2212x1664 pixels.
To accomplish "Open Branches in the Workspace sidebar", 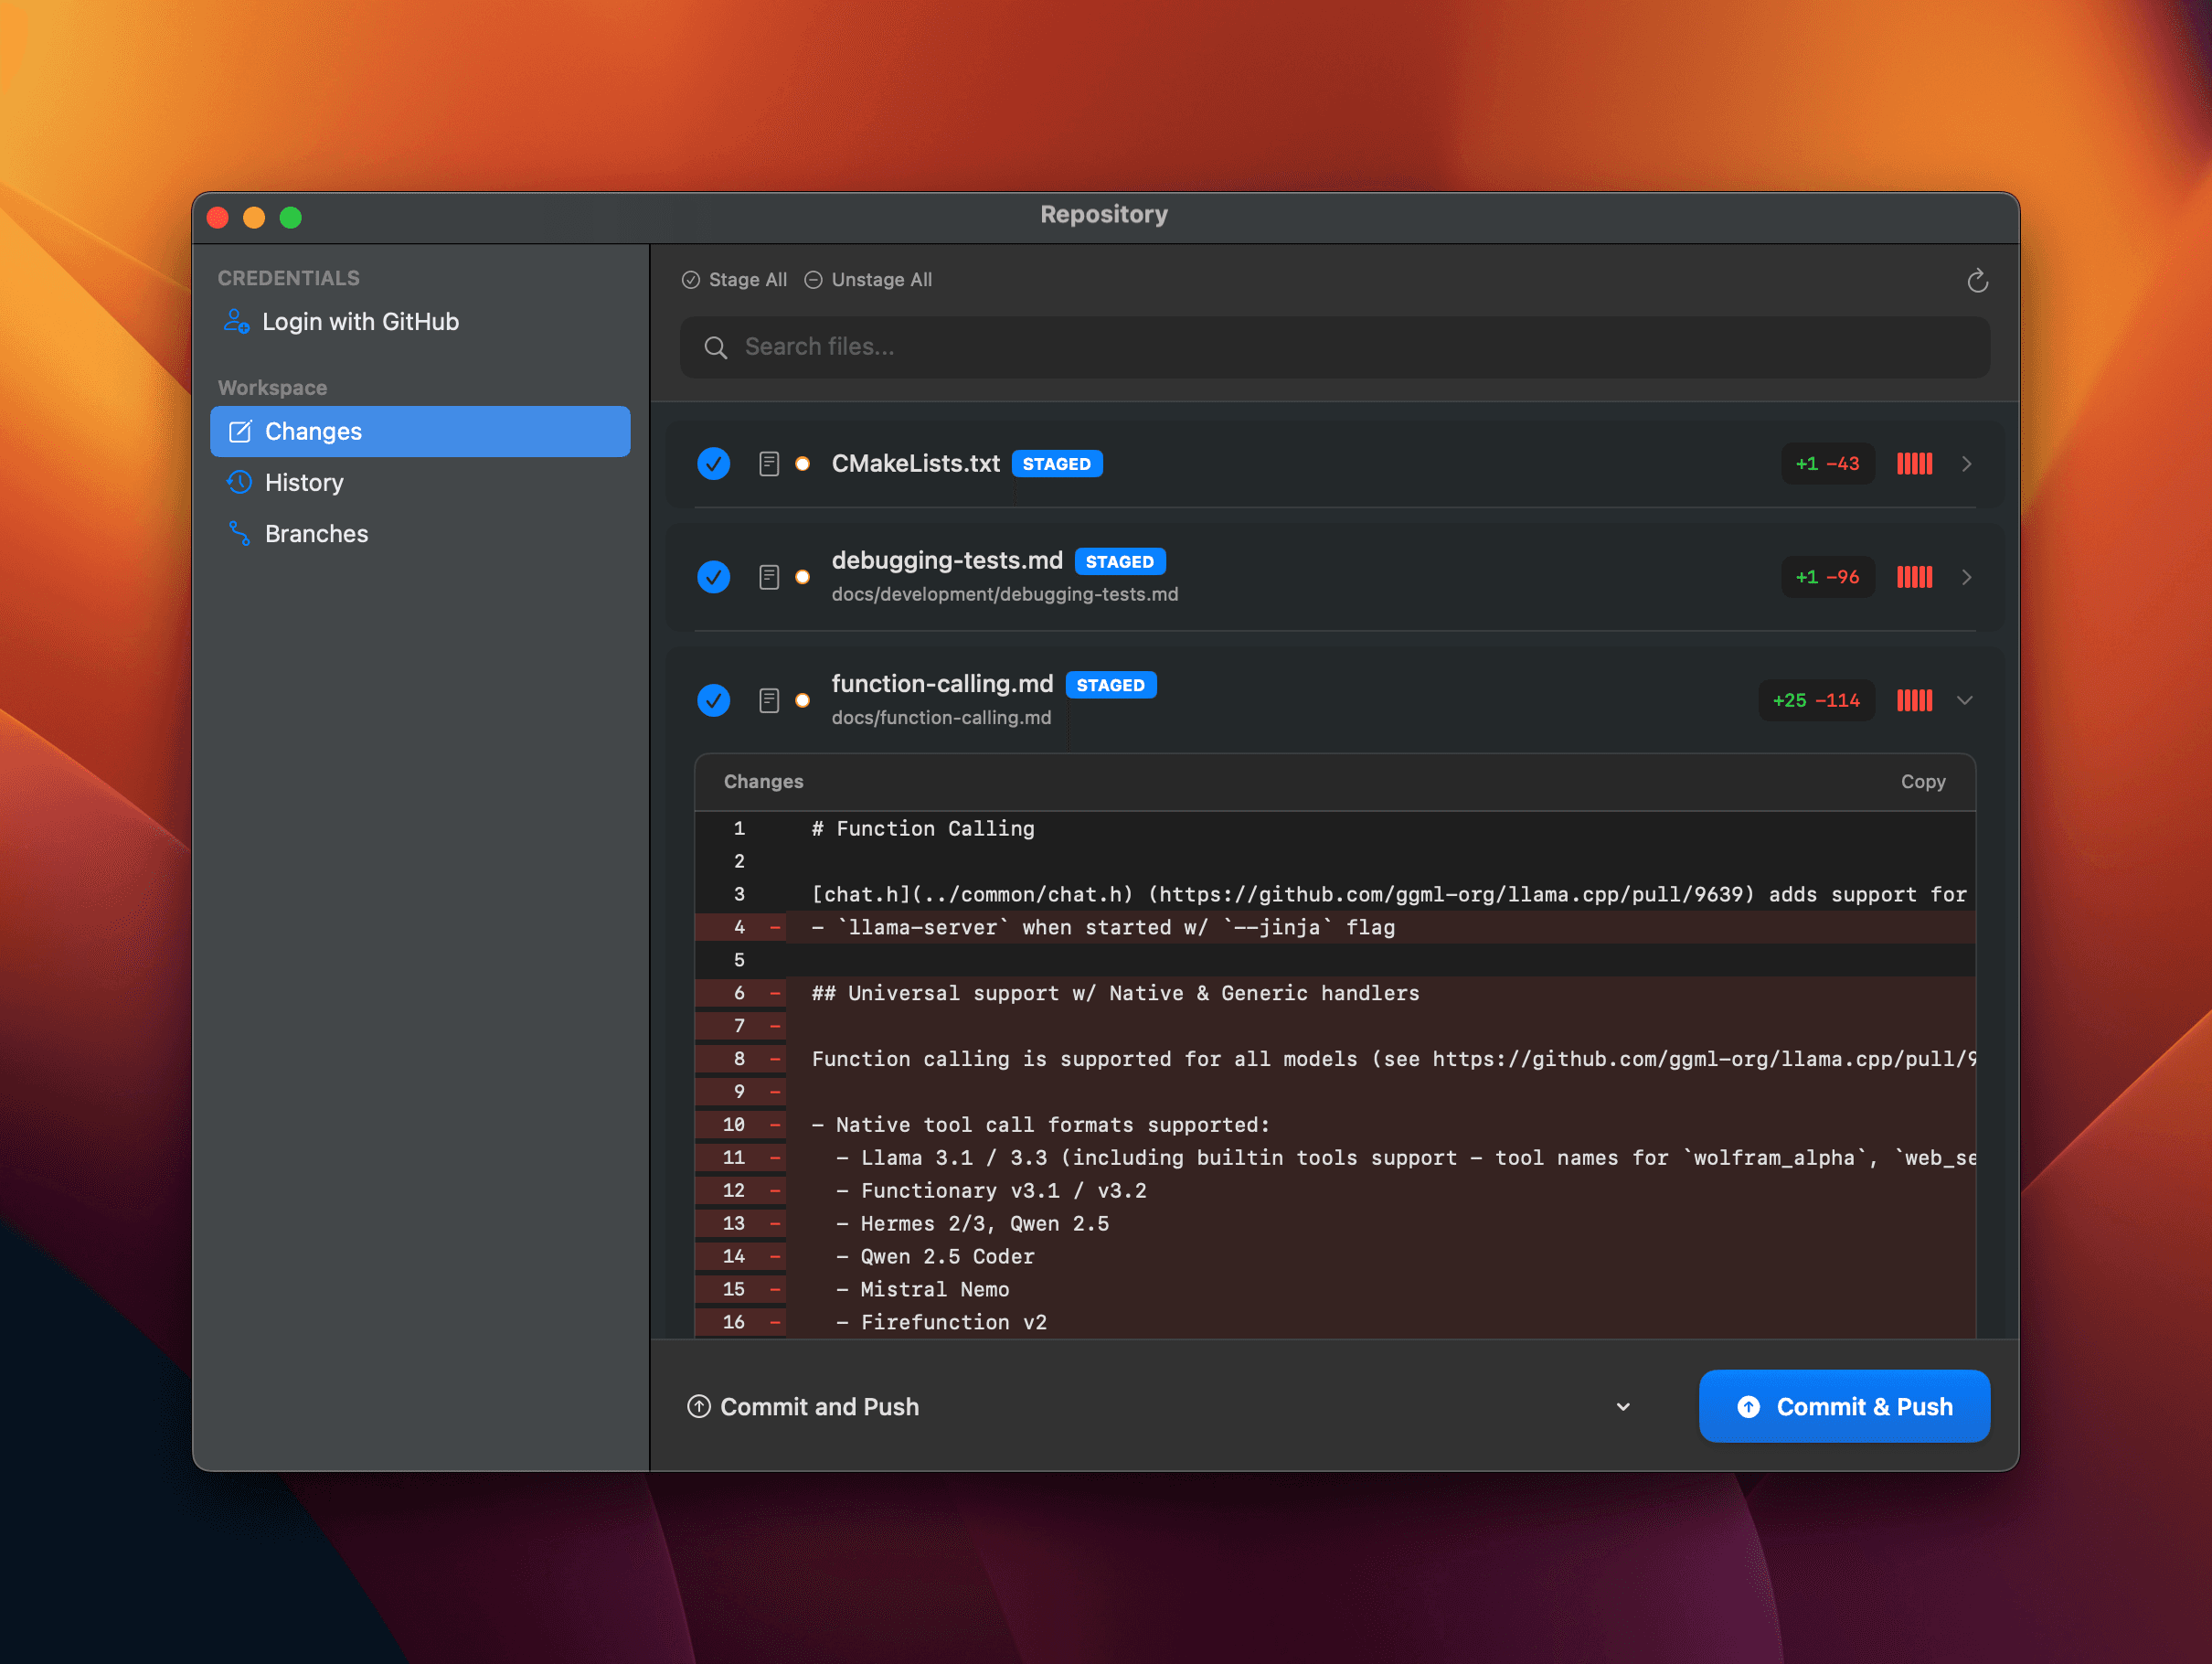I will 420,533.
